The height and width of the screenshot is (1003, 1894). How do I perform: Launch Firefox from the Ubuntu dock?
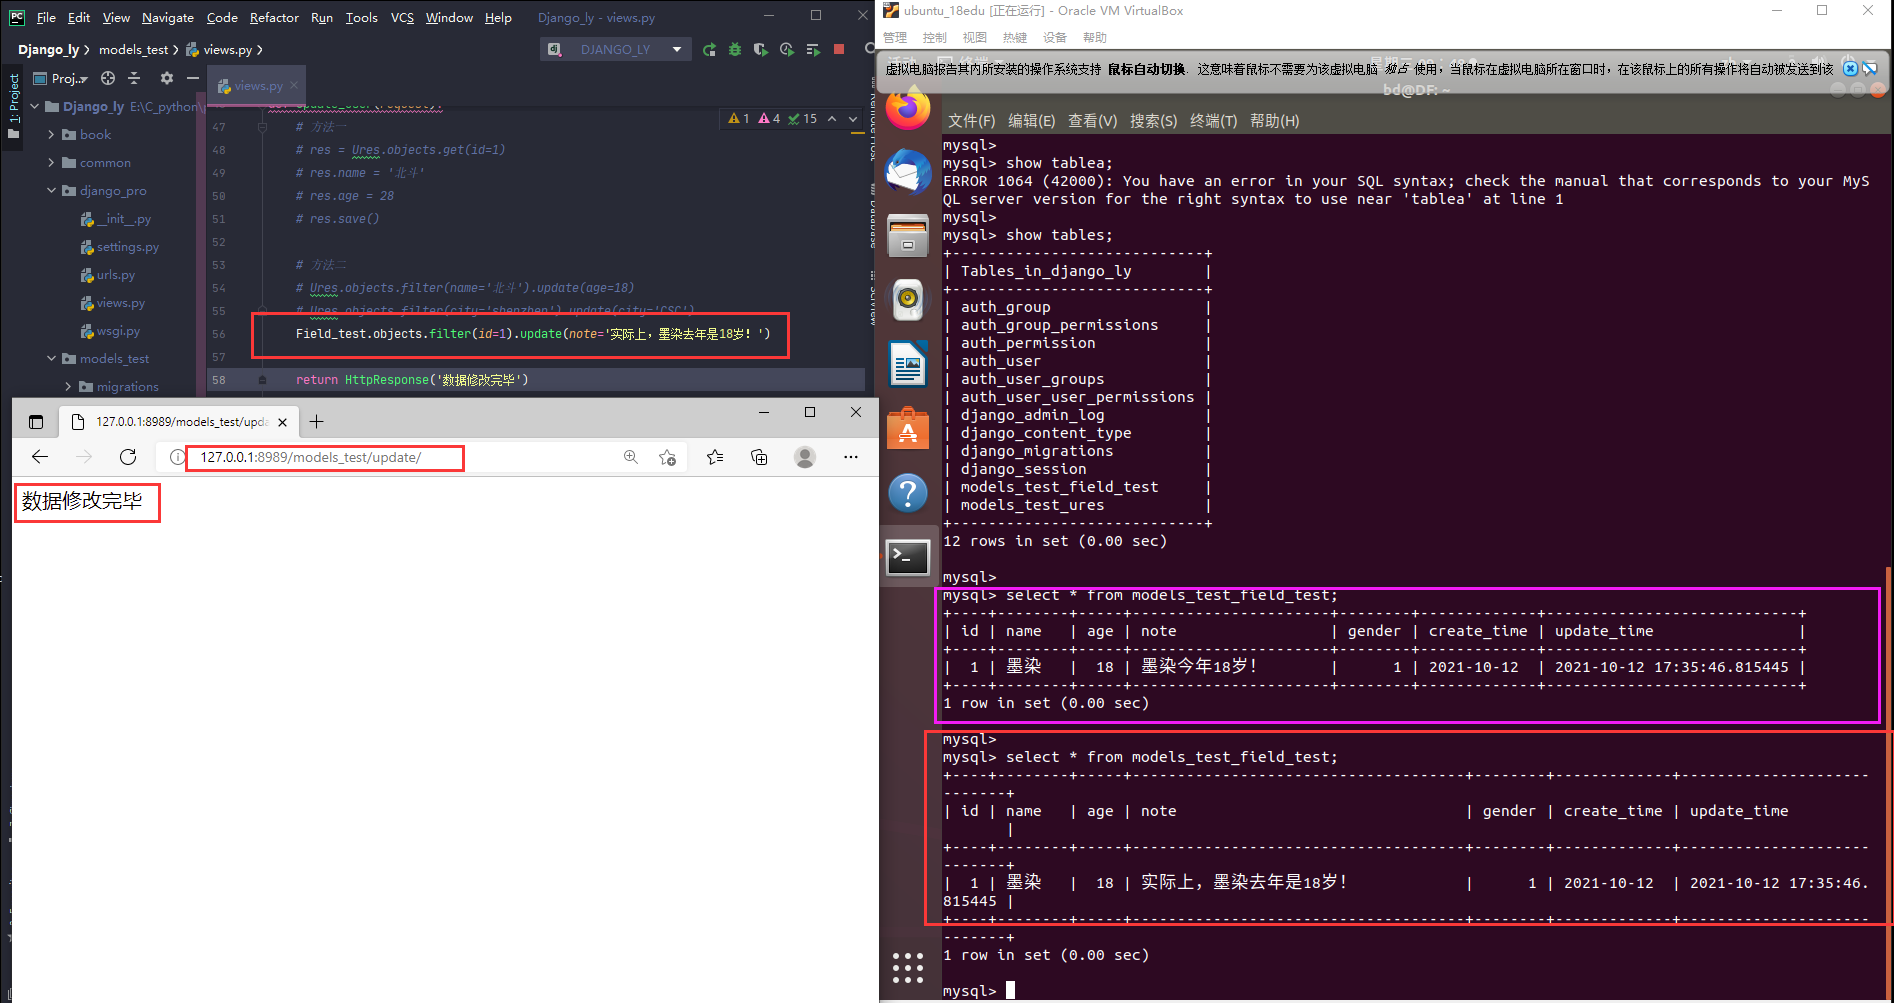point(908,108)
